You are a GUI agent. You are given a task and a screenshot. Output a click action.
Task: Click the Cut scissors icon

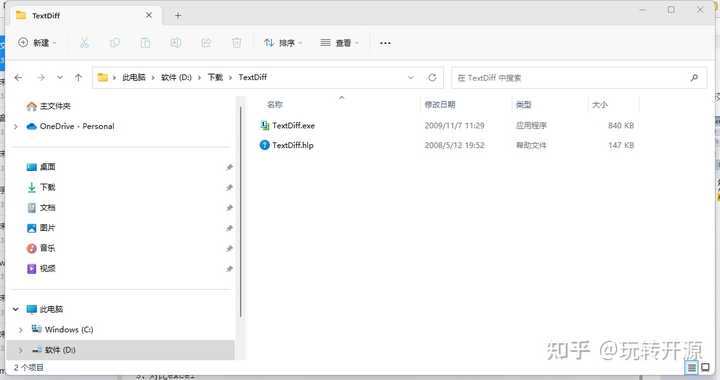click(84, 43)
